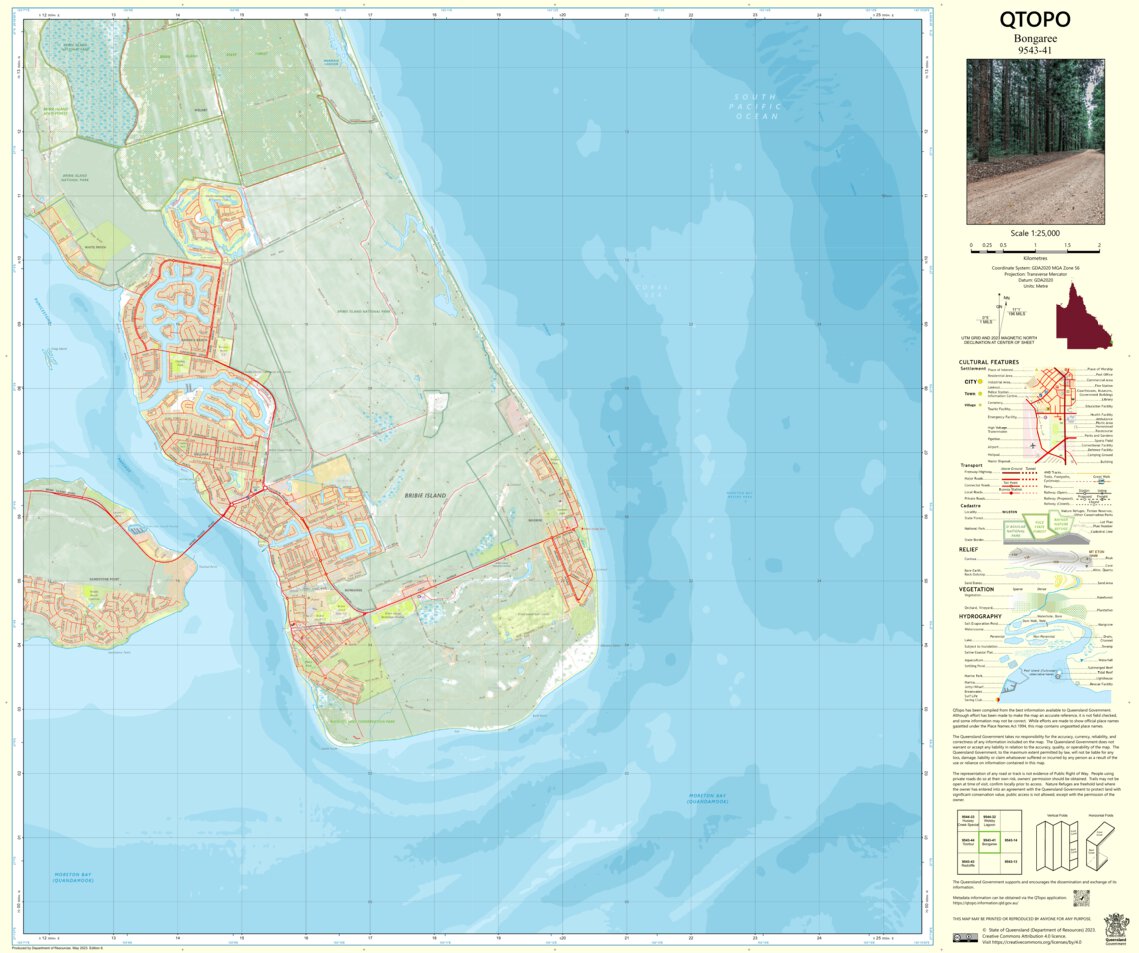The height and width of the screenshot is (953, 1139).
Task: Click the Vertical Folds diagram illustration
Action: pyautogui.click(x=1057, y=845)
